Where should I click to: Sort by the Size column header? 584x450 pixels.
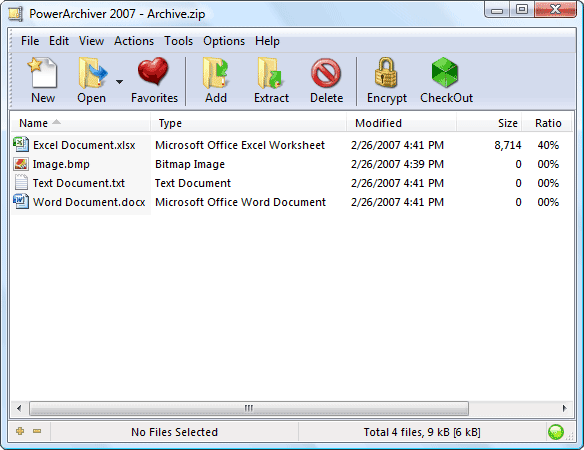click(489, 123)
